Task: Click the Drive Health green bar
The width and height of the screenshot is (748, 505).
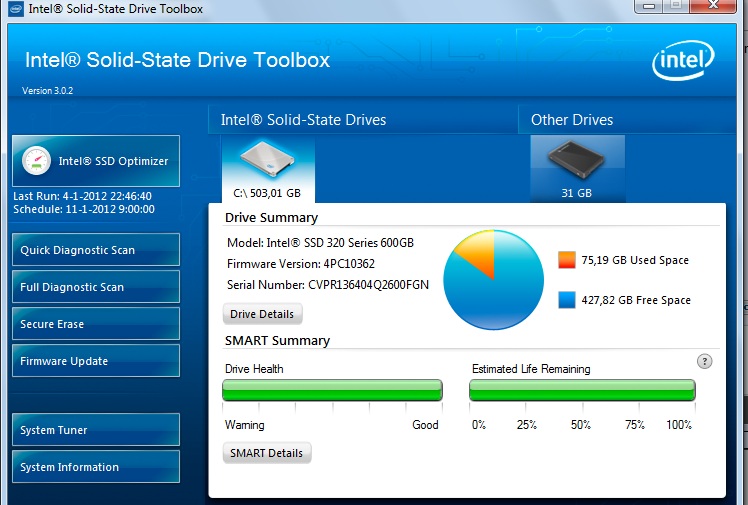Action: click(332, 390)
